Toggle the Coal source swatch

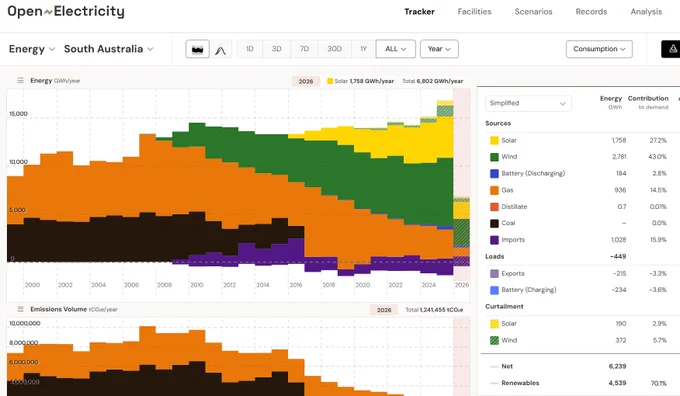click(494, 223)
